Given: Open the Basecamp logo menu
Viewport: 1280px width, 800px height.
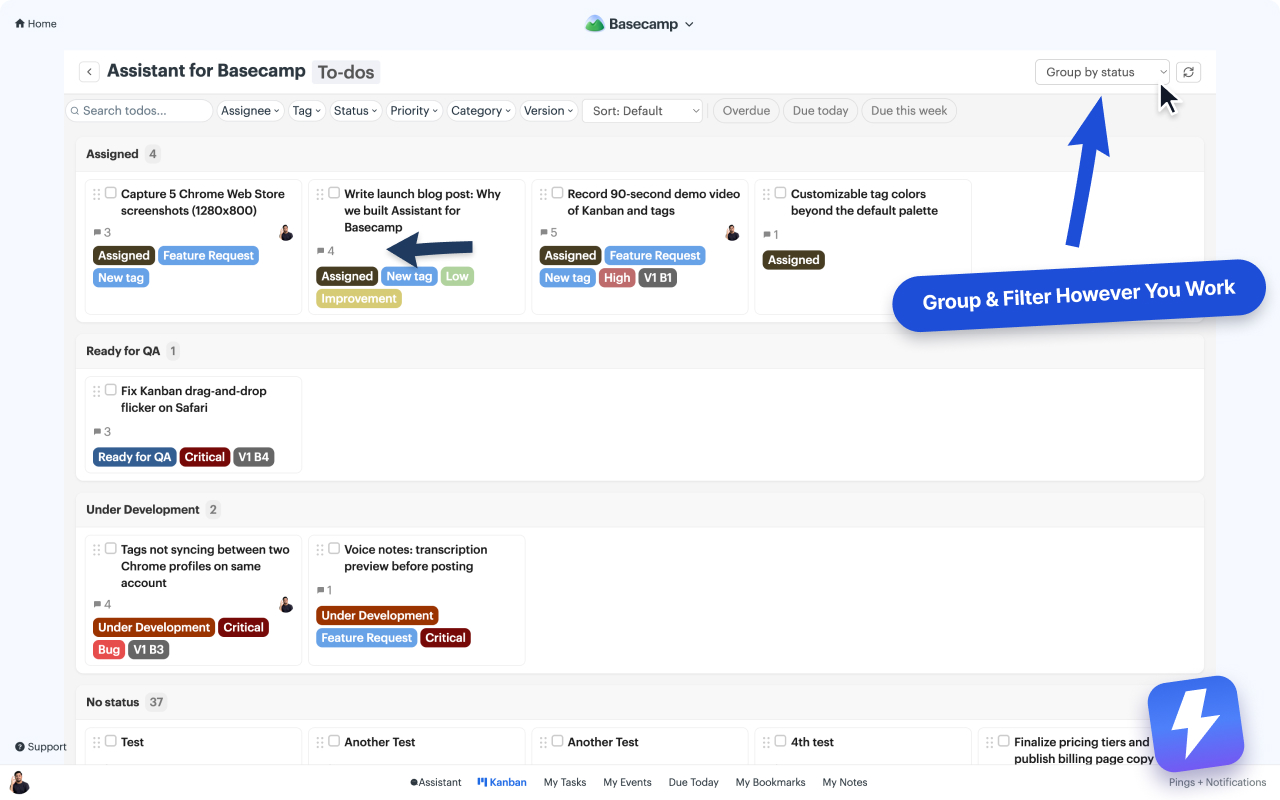Looking at the screenshot, I should [x=639, y=24].
